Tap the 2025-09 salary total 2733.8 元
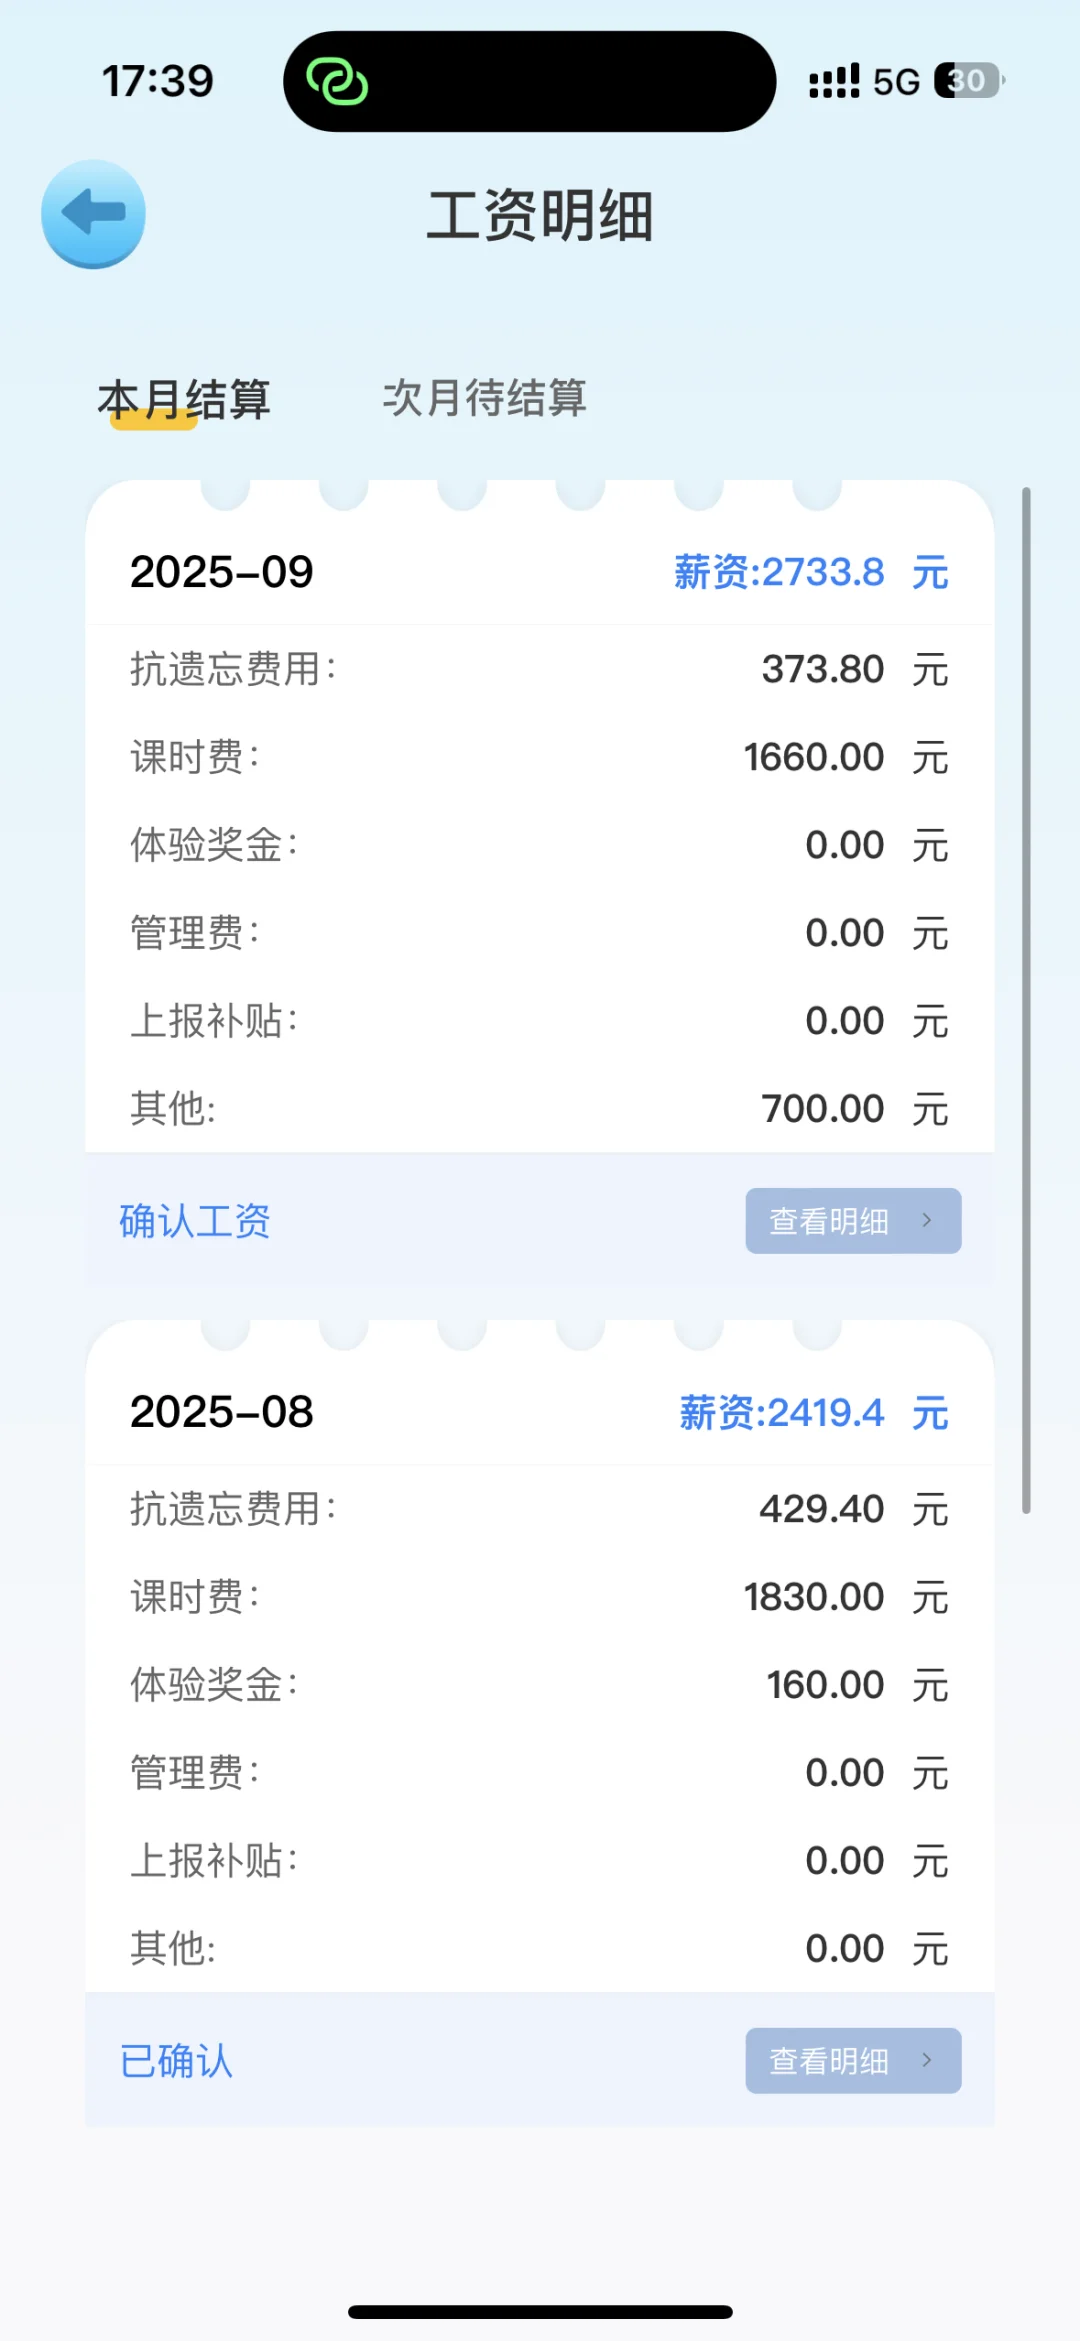Image resolution: width=1080 pixels, height=2341 pixels. (811, 573)
